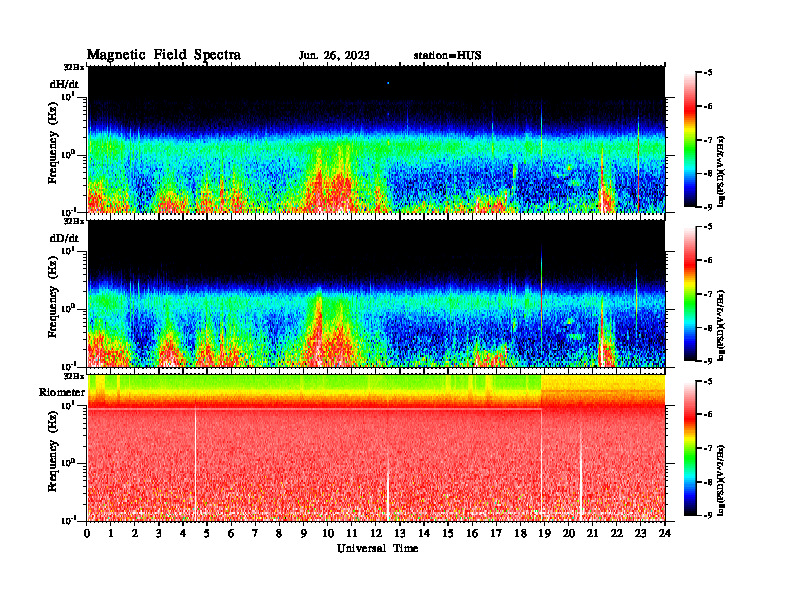The width and height of the screenshot is (792, 612).
Task: Click the "-7" tick on dH/dt color scale
Action: (x=708, y=140)
